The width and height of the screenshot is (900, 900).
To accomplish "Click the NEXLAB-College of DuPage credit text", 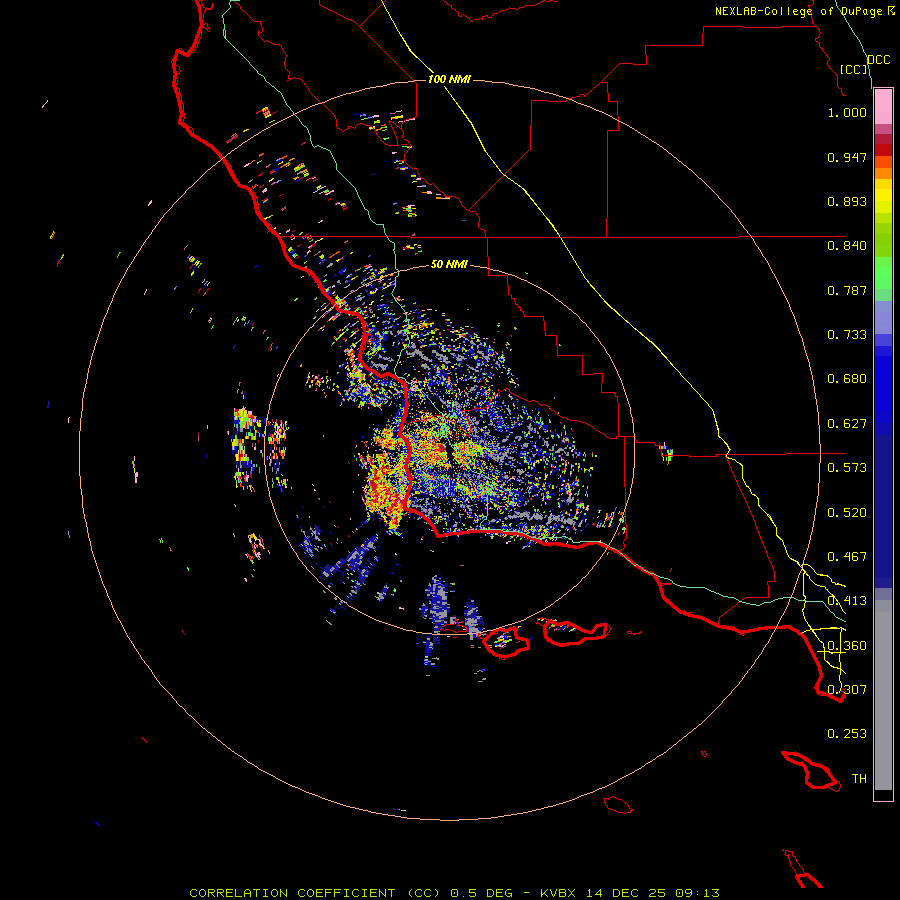I will (800, 11).
